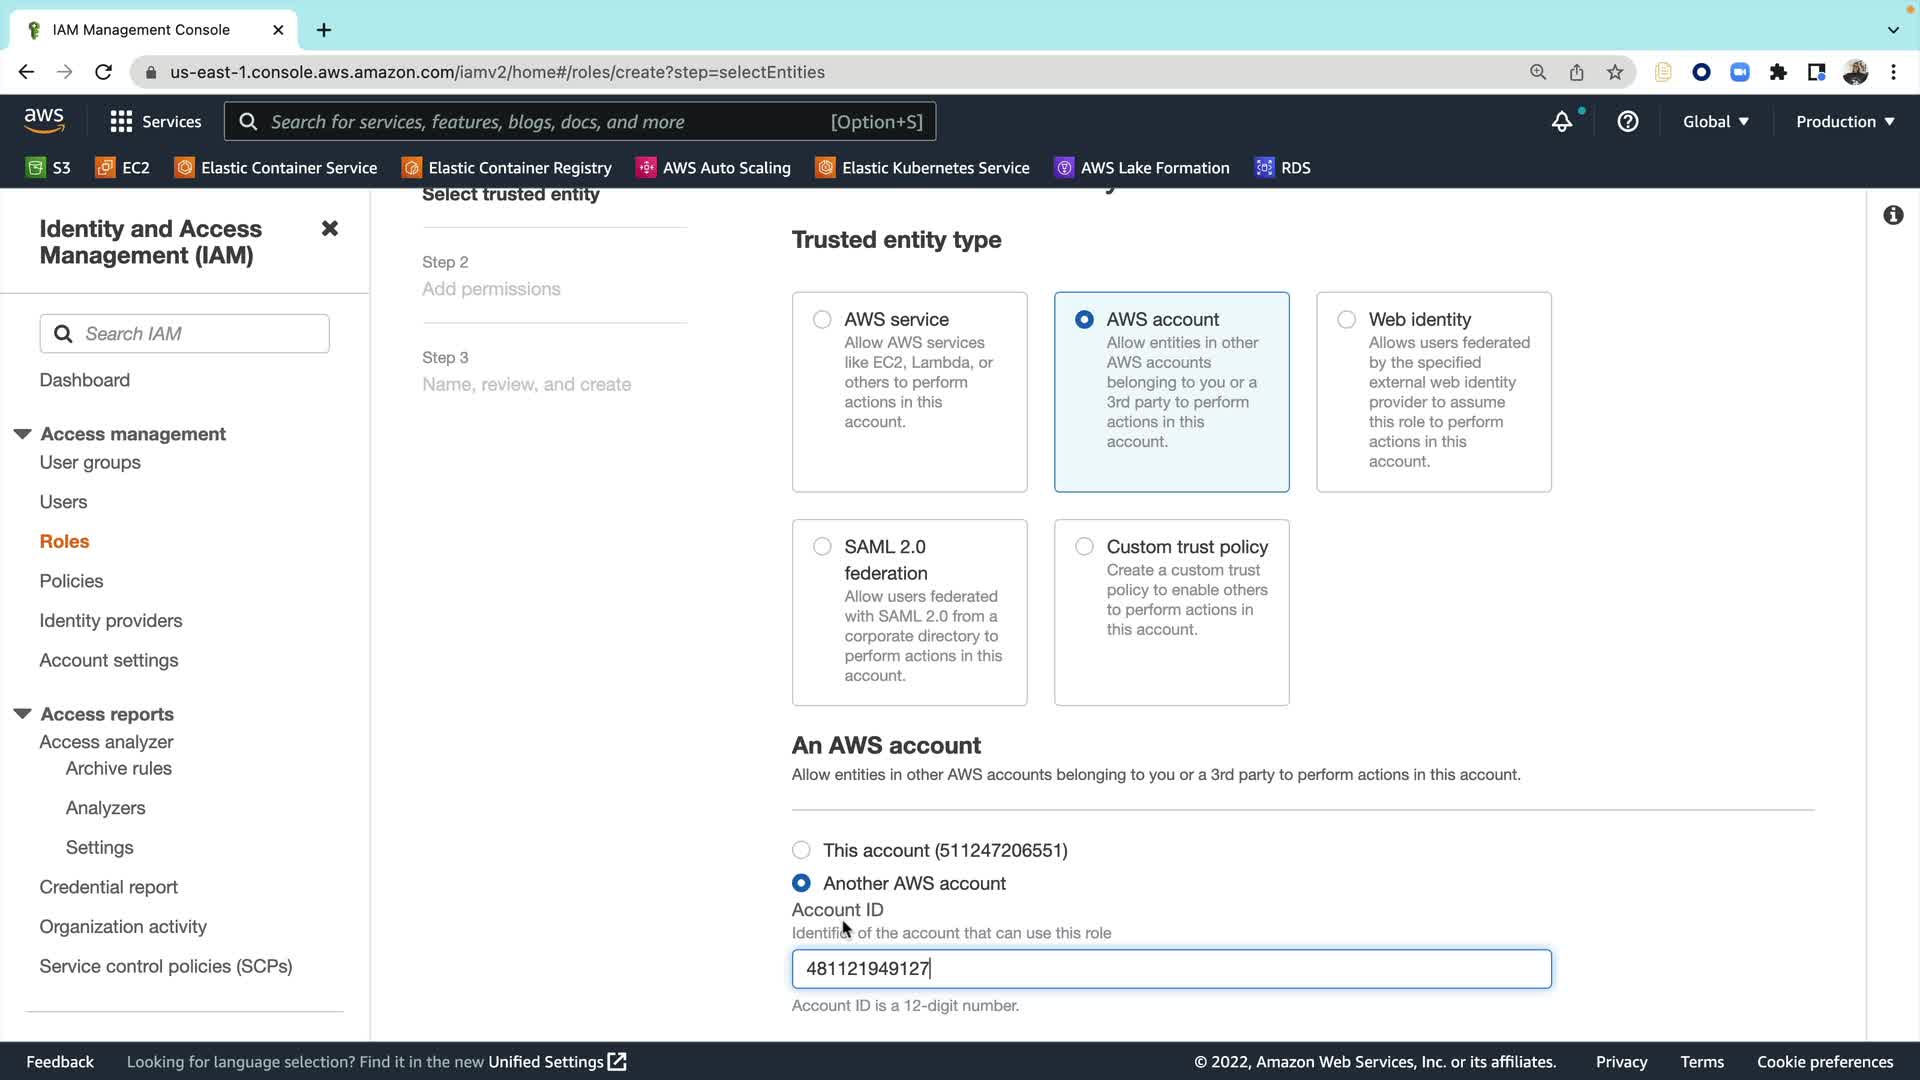The width and height of the screenshot is (1920, 1080).
Task: Open the info panel icon
Action: (x=1892, y=215)
